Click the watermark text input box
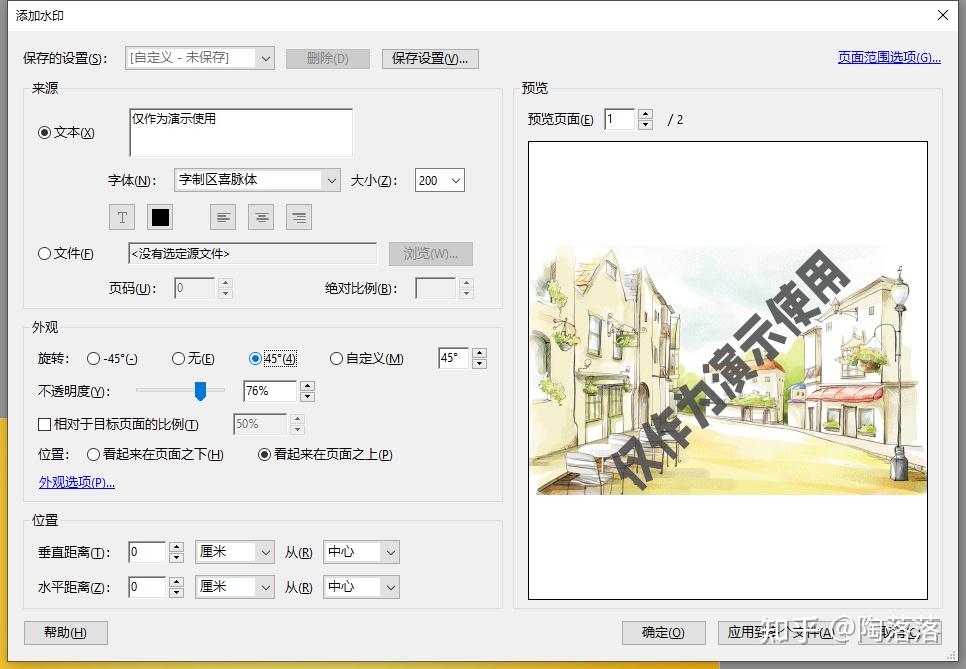This screenshot has width=966, height=669. pos(241,132)
